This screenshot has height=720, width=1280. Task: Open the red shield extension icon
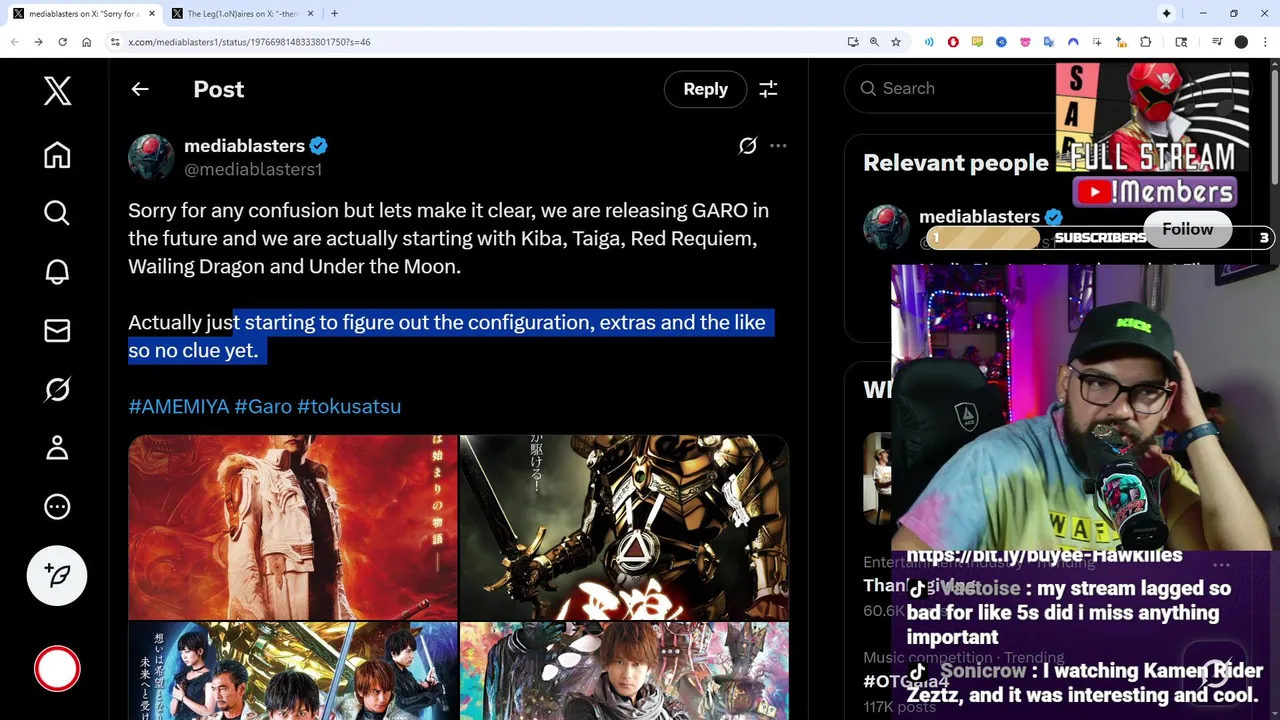pos(953,42)
